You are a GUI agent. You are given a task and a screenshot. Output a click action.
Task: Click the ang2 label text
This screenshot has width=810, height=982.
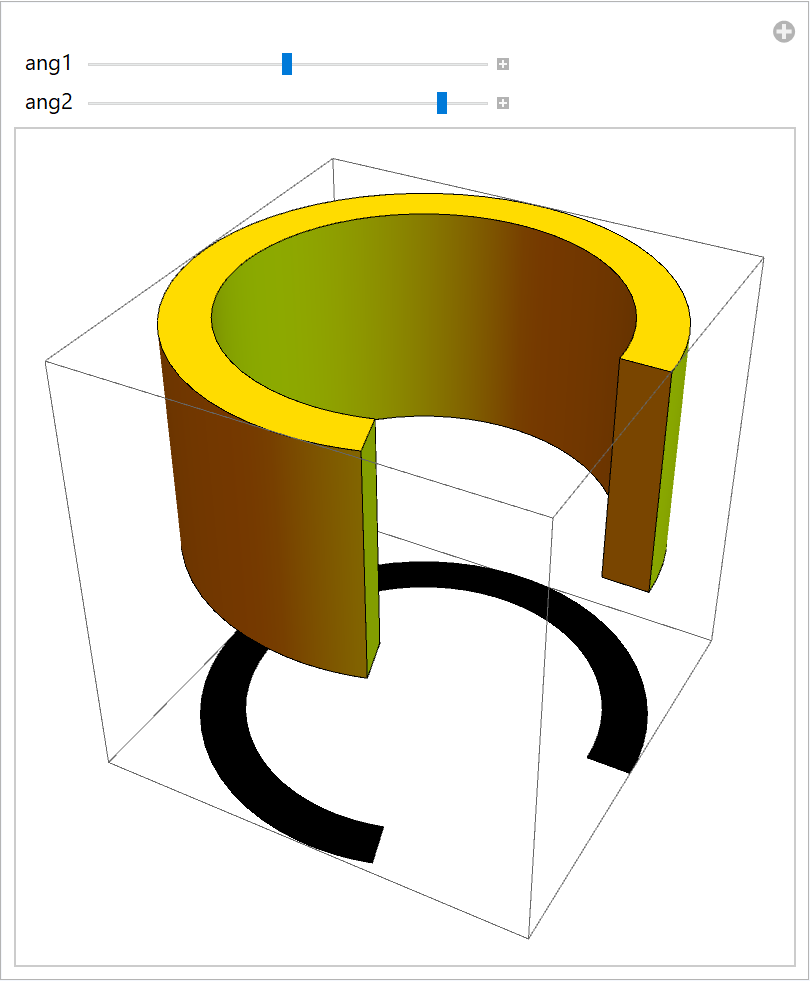[x=49, y=103]
